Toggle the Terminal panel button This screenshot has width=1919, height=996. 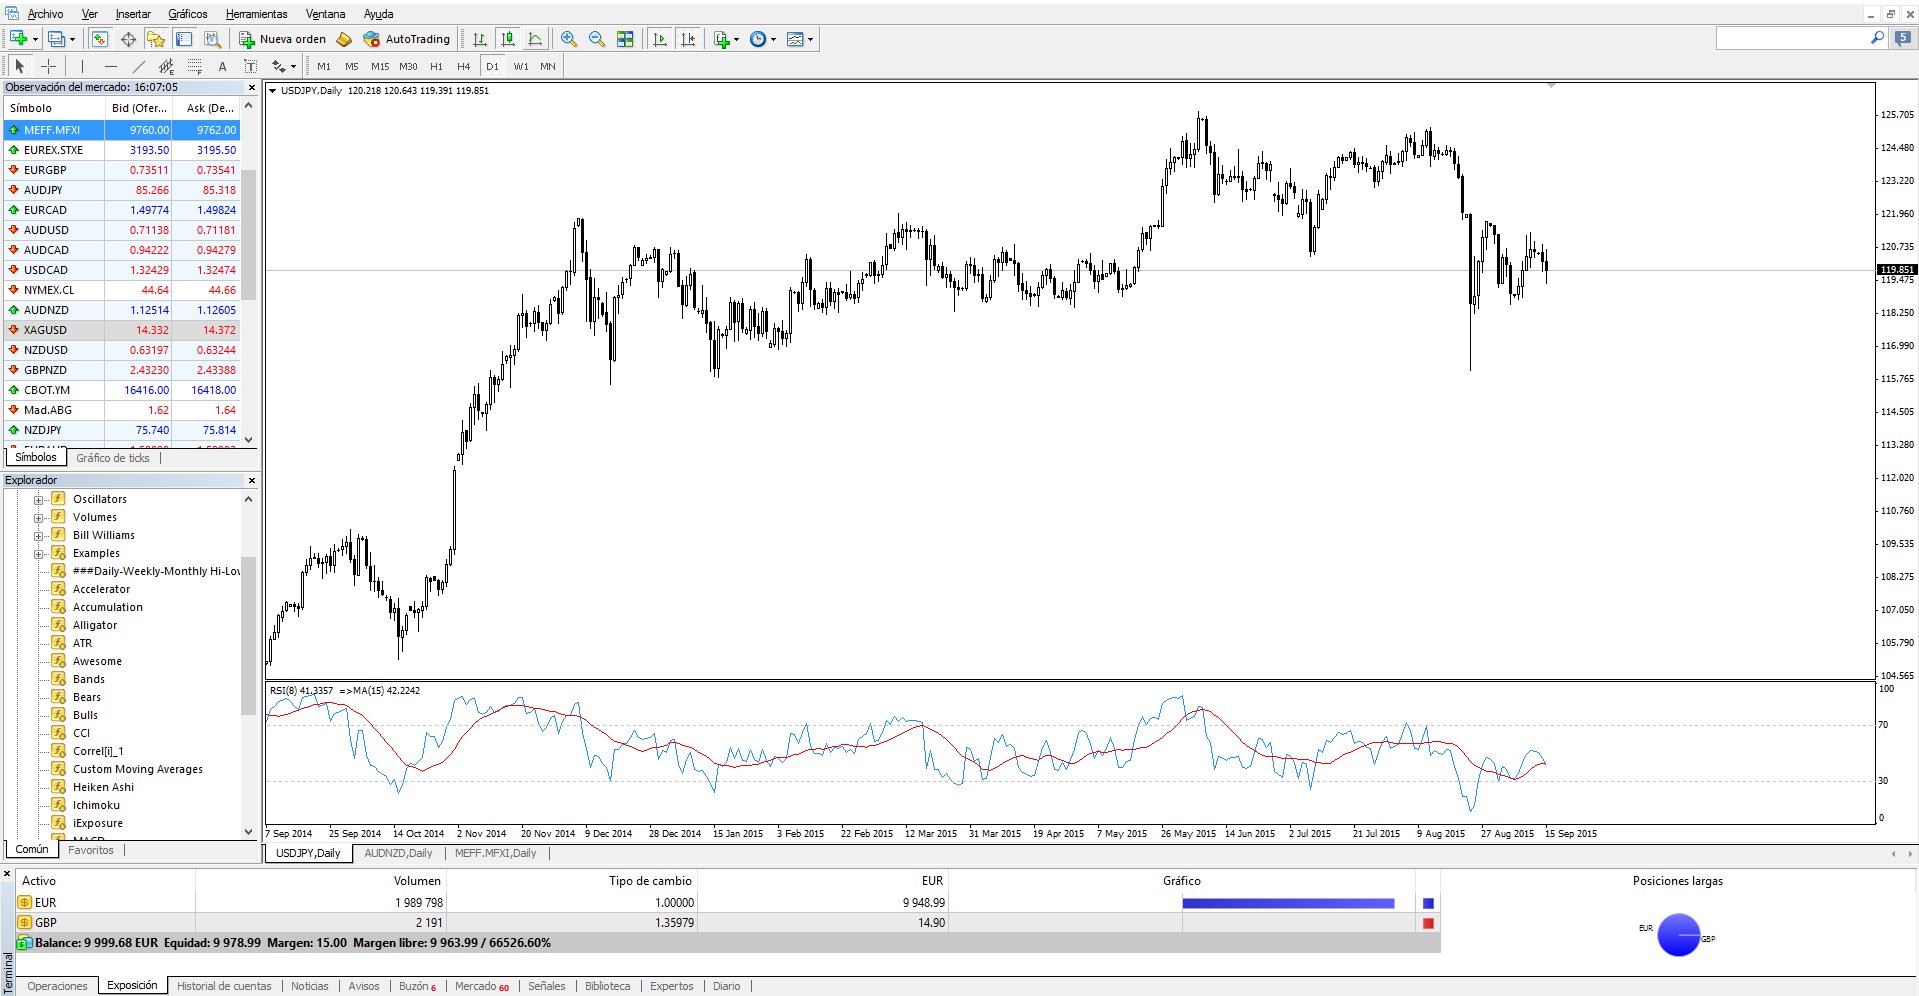(184, 39)
